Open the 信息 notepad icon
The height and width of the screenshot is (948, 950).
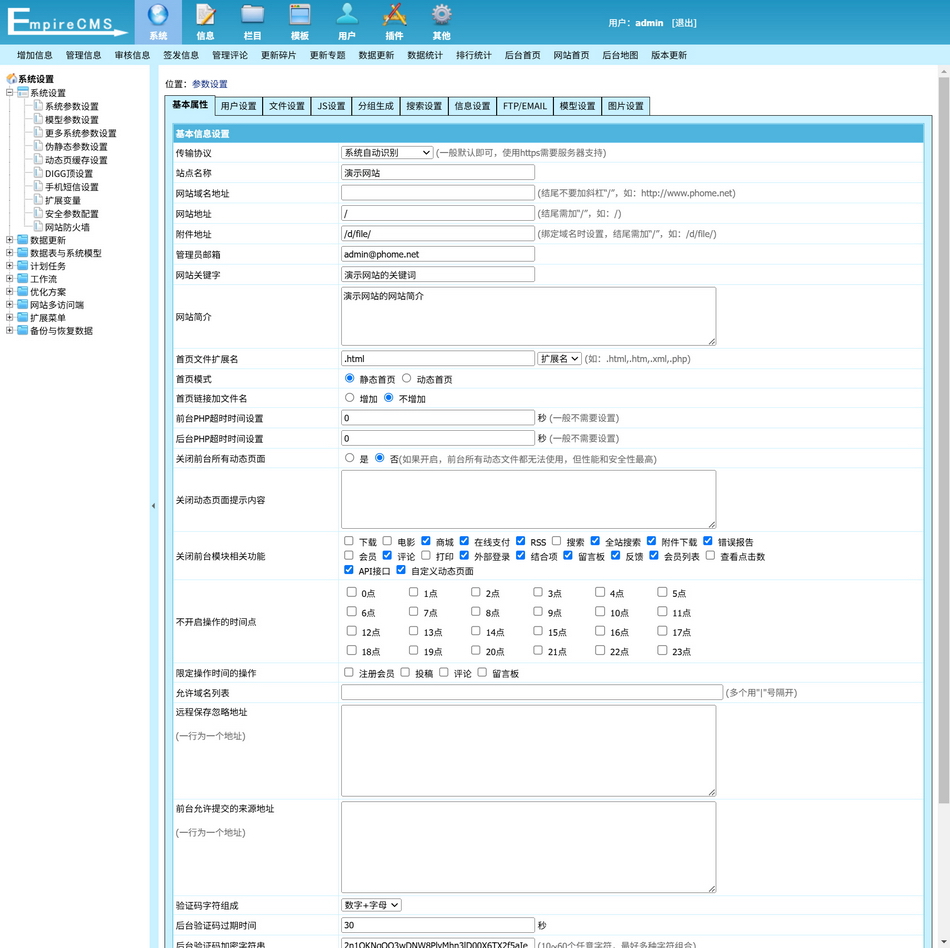point(205,15)
